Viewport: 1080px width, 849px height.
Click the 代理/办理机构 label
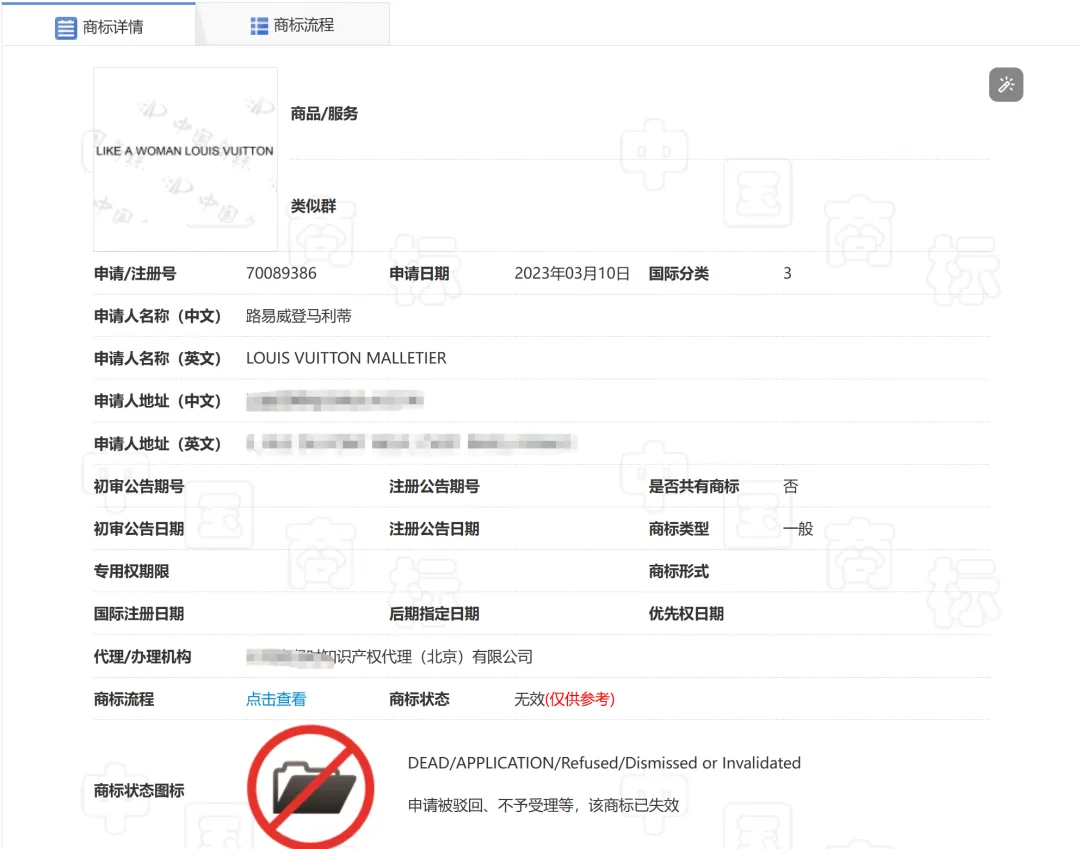[142, 657]
